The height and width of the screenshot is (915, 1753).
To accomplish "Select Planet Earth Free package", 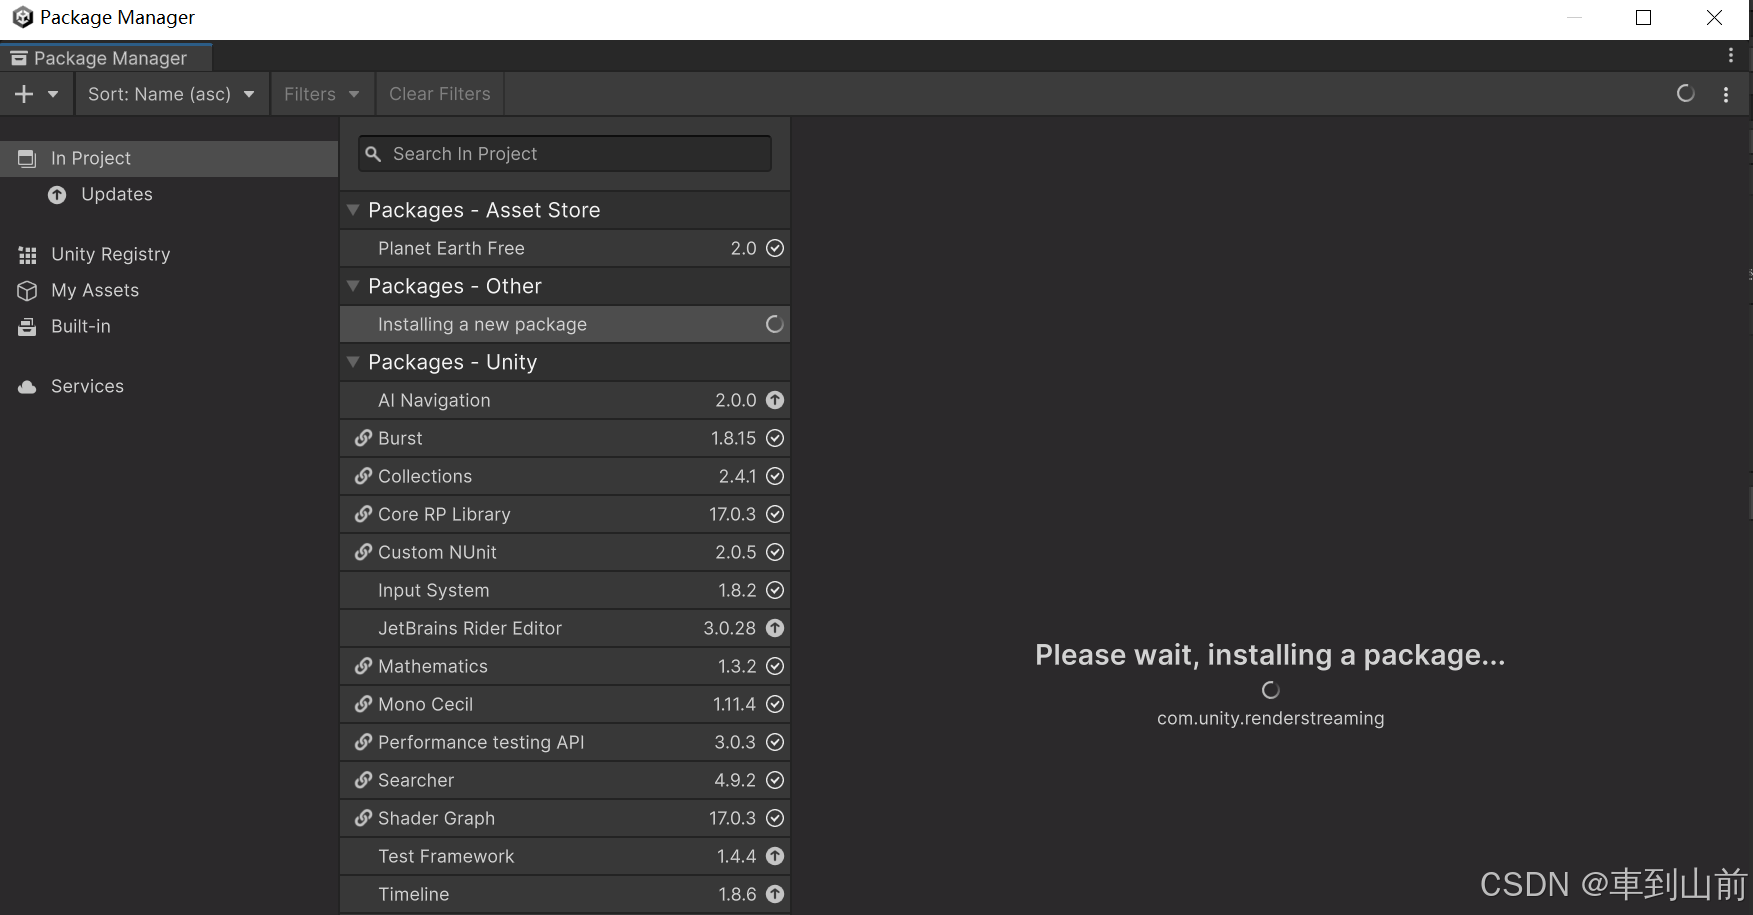I will coord(565,248).
